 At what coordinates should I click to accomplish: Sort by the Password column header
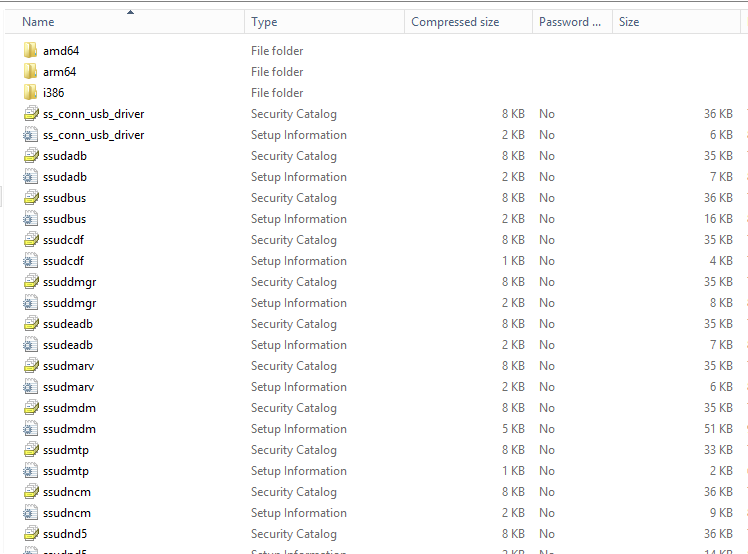click(569, 22)
